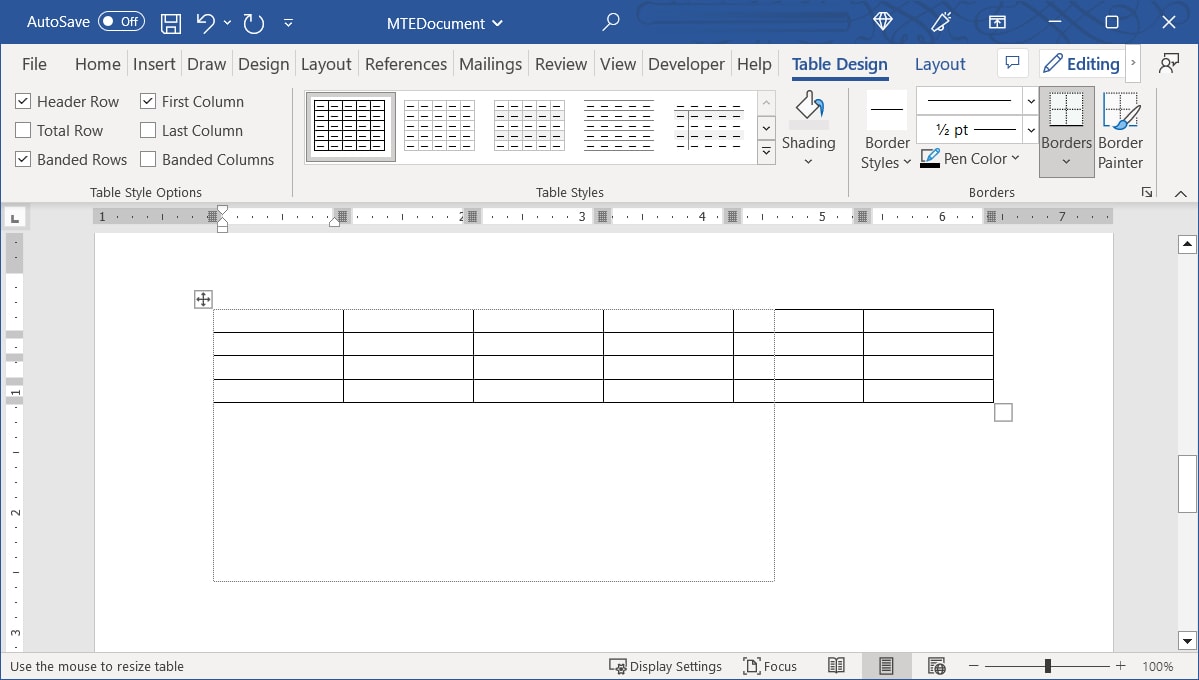Viewport: 1199px width, 680px height.
Task: Click the Save icon
Action: 170,22
